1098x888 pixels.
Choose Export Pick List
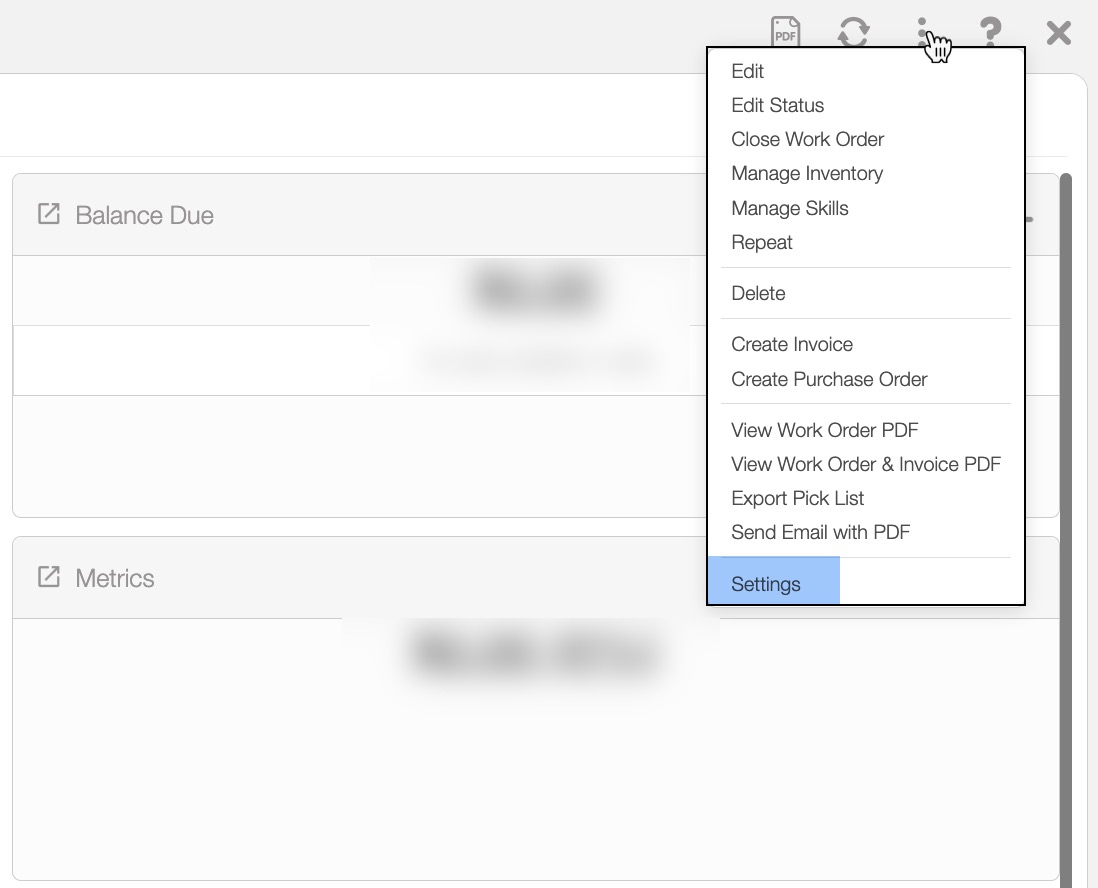[797, 498]
